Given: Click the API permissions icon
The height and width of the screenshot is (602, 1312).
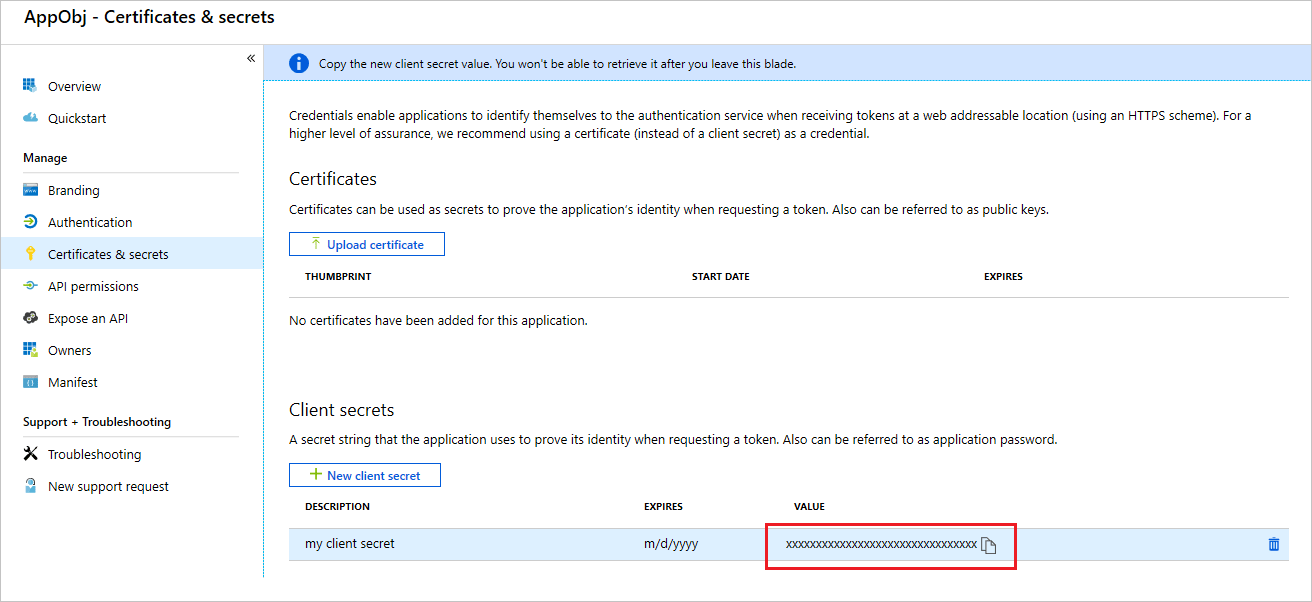Looking at the screenshot, I should tap(32, 285).
